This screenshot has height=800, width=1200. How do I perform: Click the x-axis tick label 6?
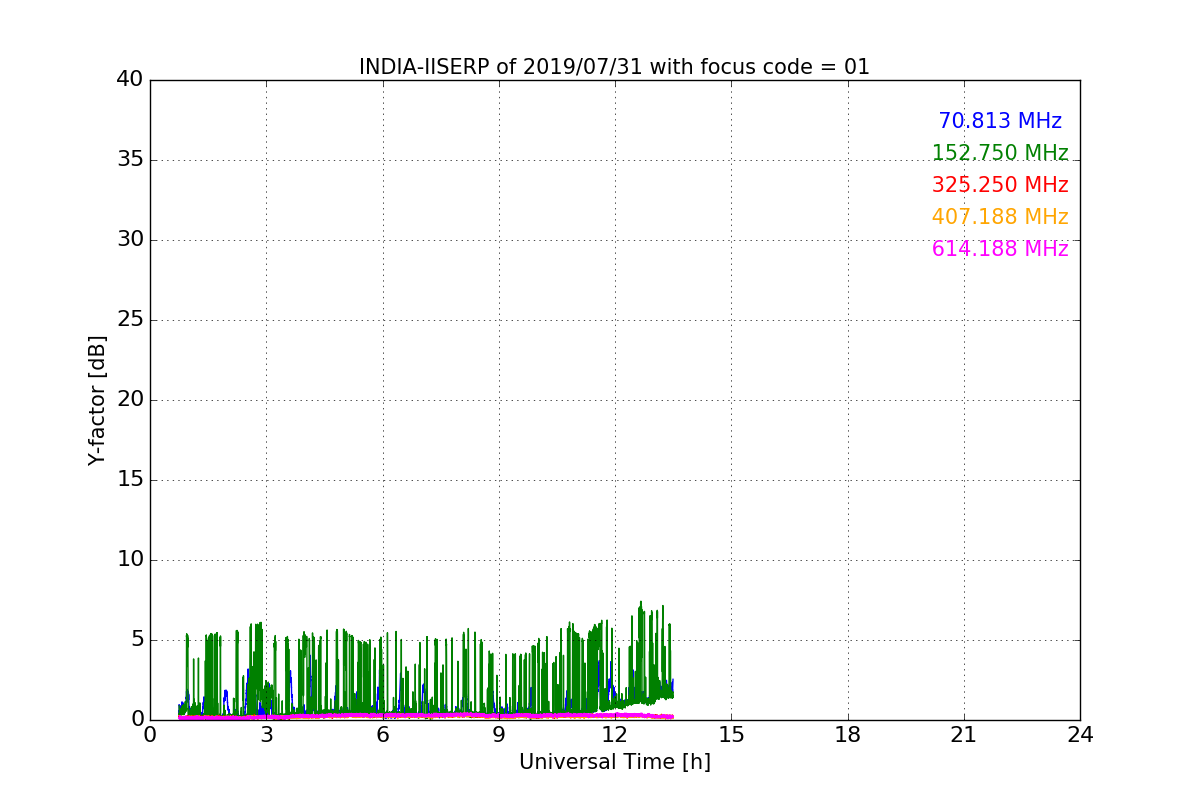click(x=382, y=735)
